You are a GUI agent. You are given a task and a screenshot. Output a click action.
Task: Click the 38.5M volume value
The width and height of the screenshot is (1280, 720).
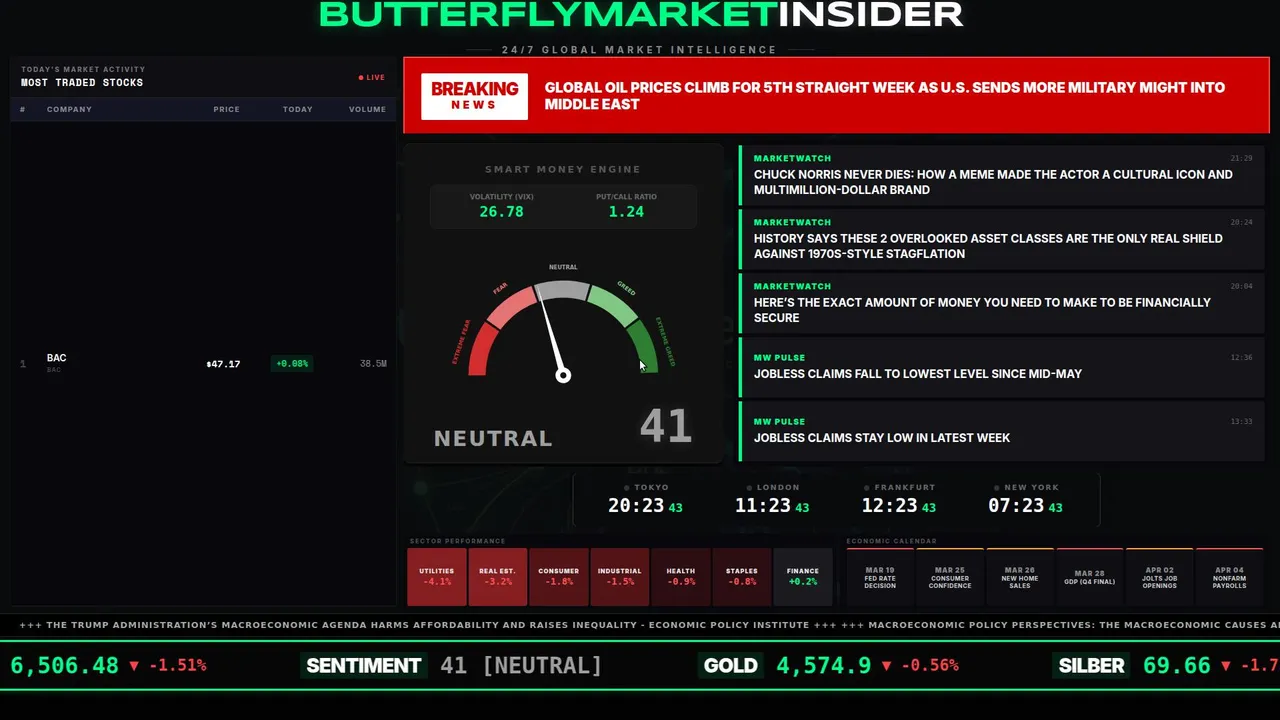[x=373, y=364]
